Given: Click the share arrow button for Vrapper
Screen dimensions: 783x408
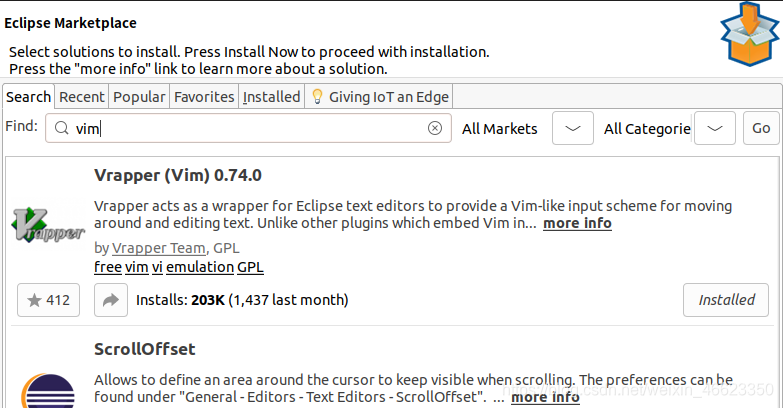Looking at the screenshot, I should [x=111, y=300].
